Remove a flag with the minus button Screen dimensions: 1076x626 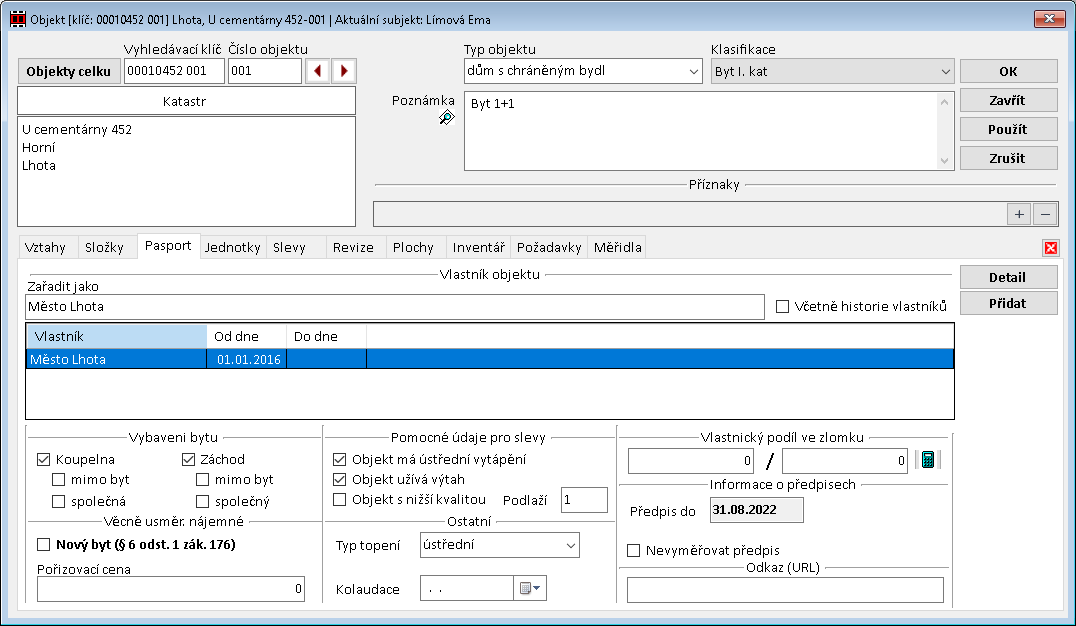click(x=1043, y=214)
